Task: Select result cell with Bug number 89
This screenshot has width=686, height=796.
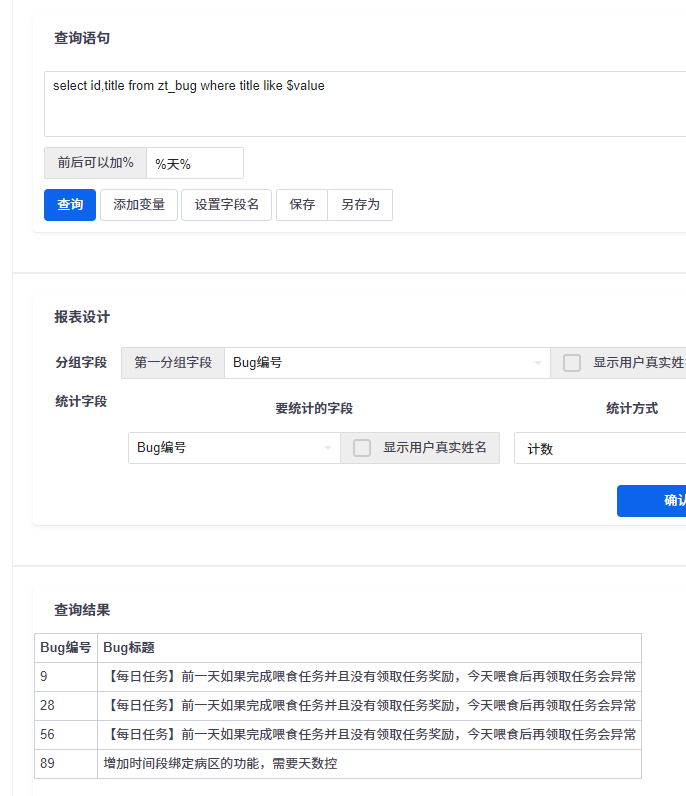Action: coord(66,764)
